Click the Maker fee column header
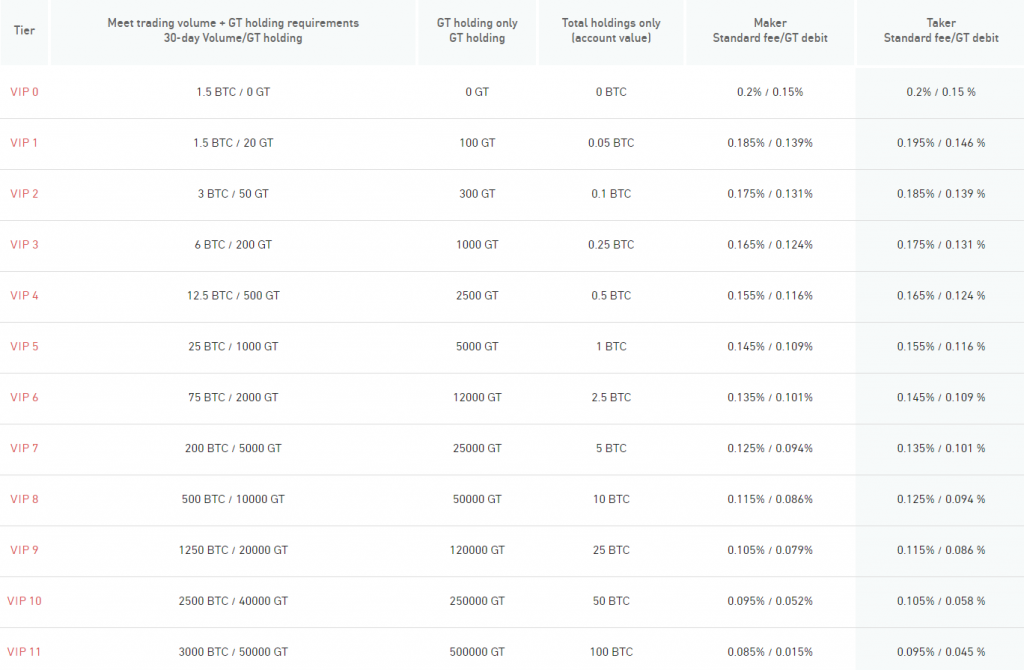 pyautogui.click(x=769, y=30)
